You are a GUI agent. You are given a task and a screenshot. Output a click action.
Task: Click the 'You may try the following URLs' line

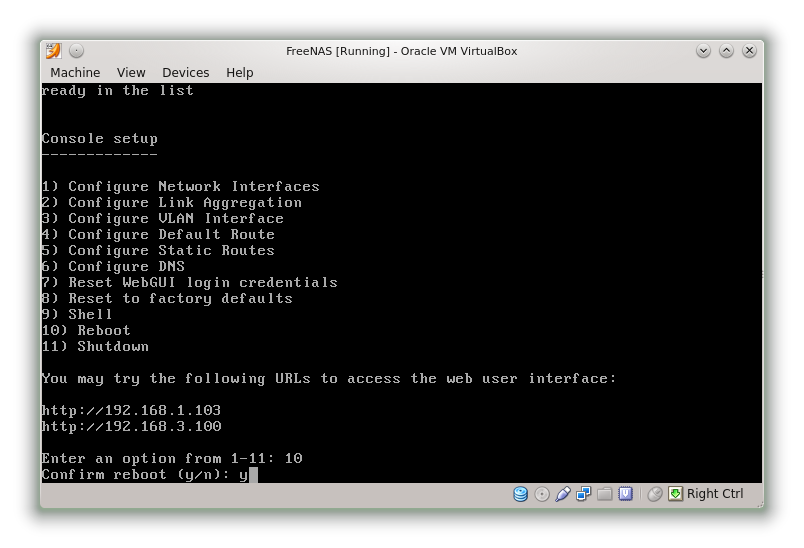(x=329, y=378)
